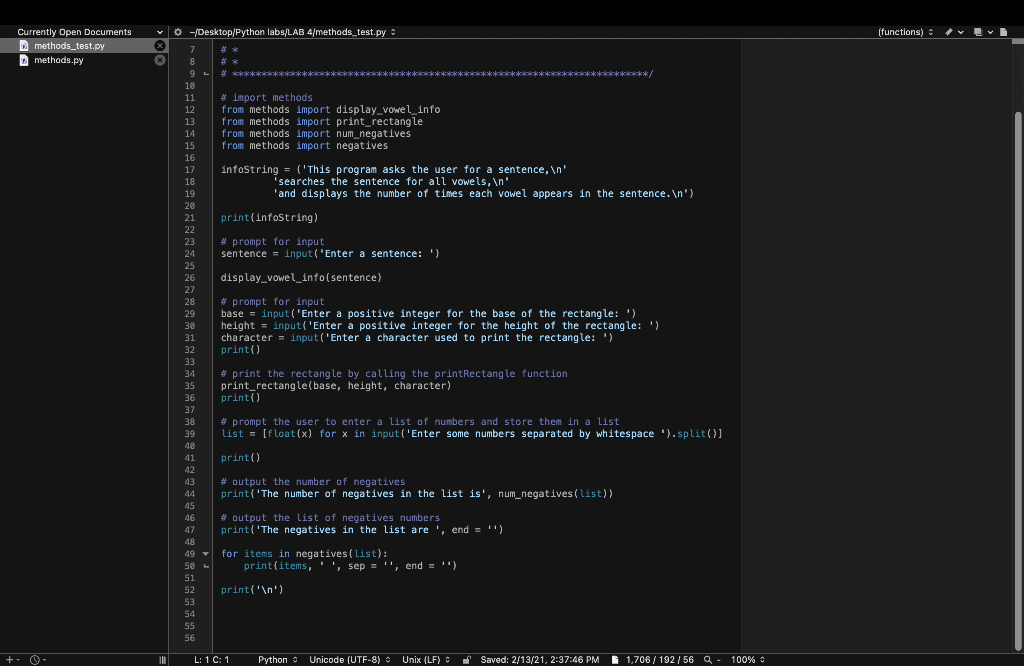Screen dimensions: 1024x666
Task: Select methods.py in the sidebar
Action: pyautogui.click(x=60, y=60)
